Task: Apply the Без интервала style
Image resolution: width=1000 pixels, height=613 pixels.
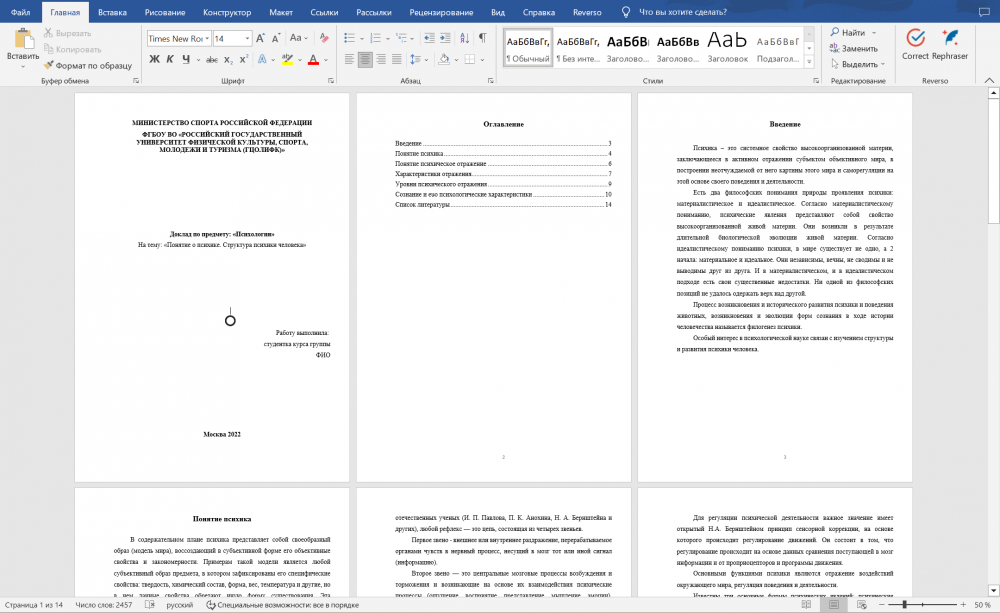Action: point(578,48)
